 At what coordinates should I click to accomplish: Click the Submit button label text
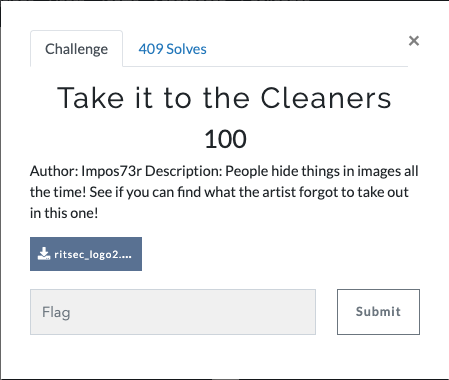pyautogui.click(x=378, y=312)
